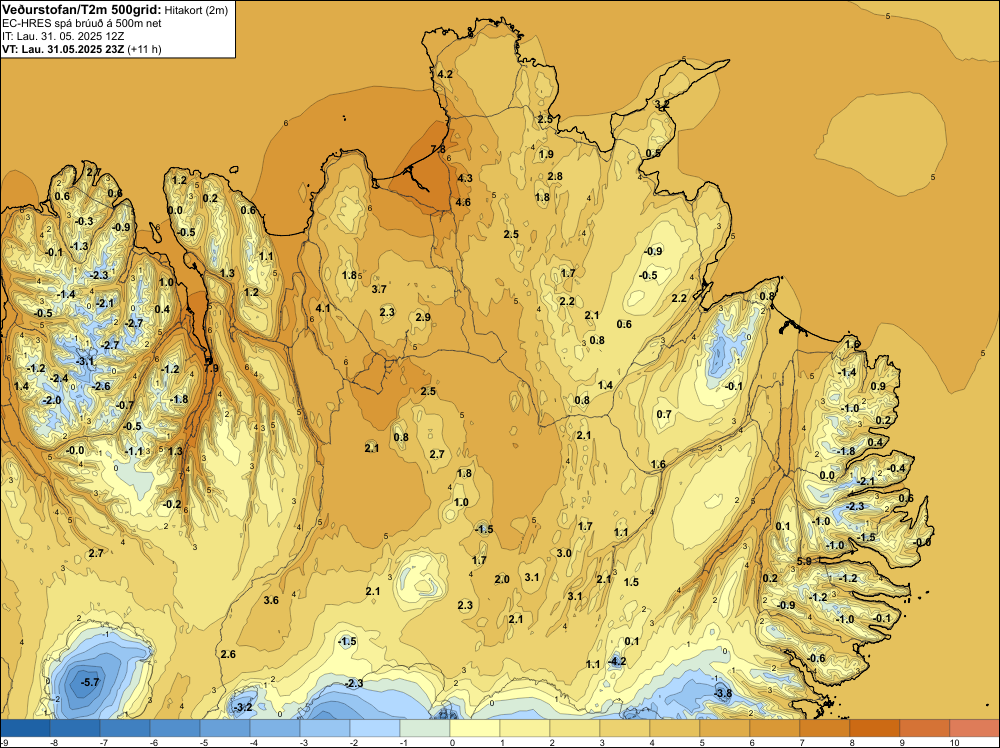Click the 'EC-HRES spá brúuð á 500m net' line

click(82, 24)
